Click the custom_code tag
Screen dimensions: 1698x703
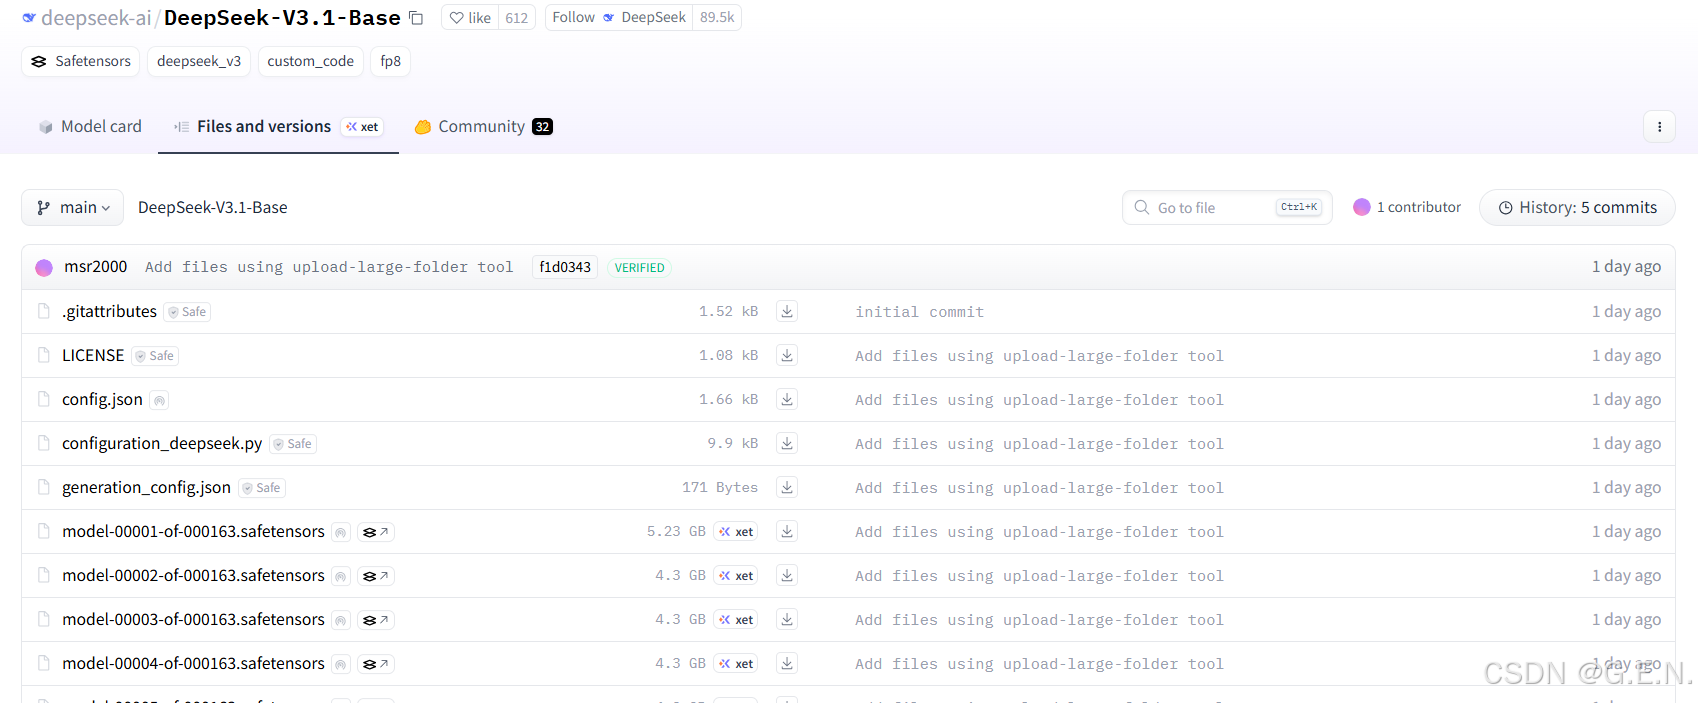click(x=311, y=61)
